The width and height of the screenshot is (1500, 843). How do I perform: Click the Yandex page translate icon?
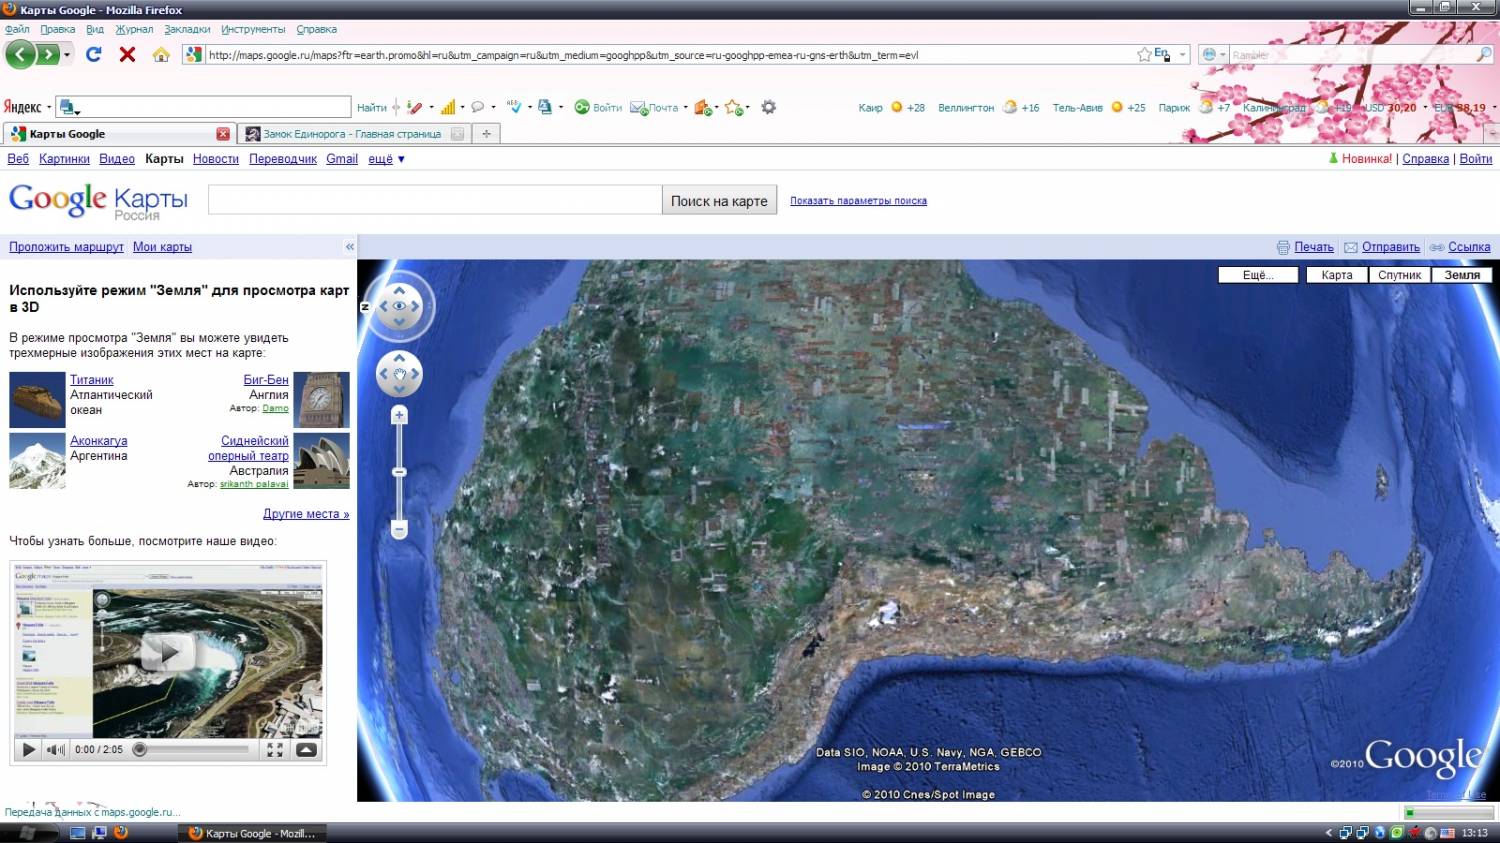coord(545,107)
